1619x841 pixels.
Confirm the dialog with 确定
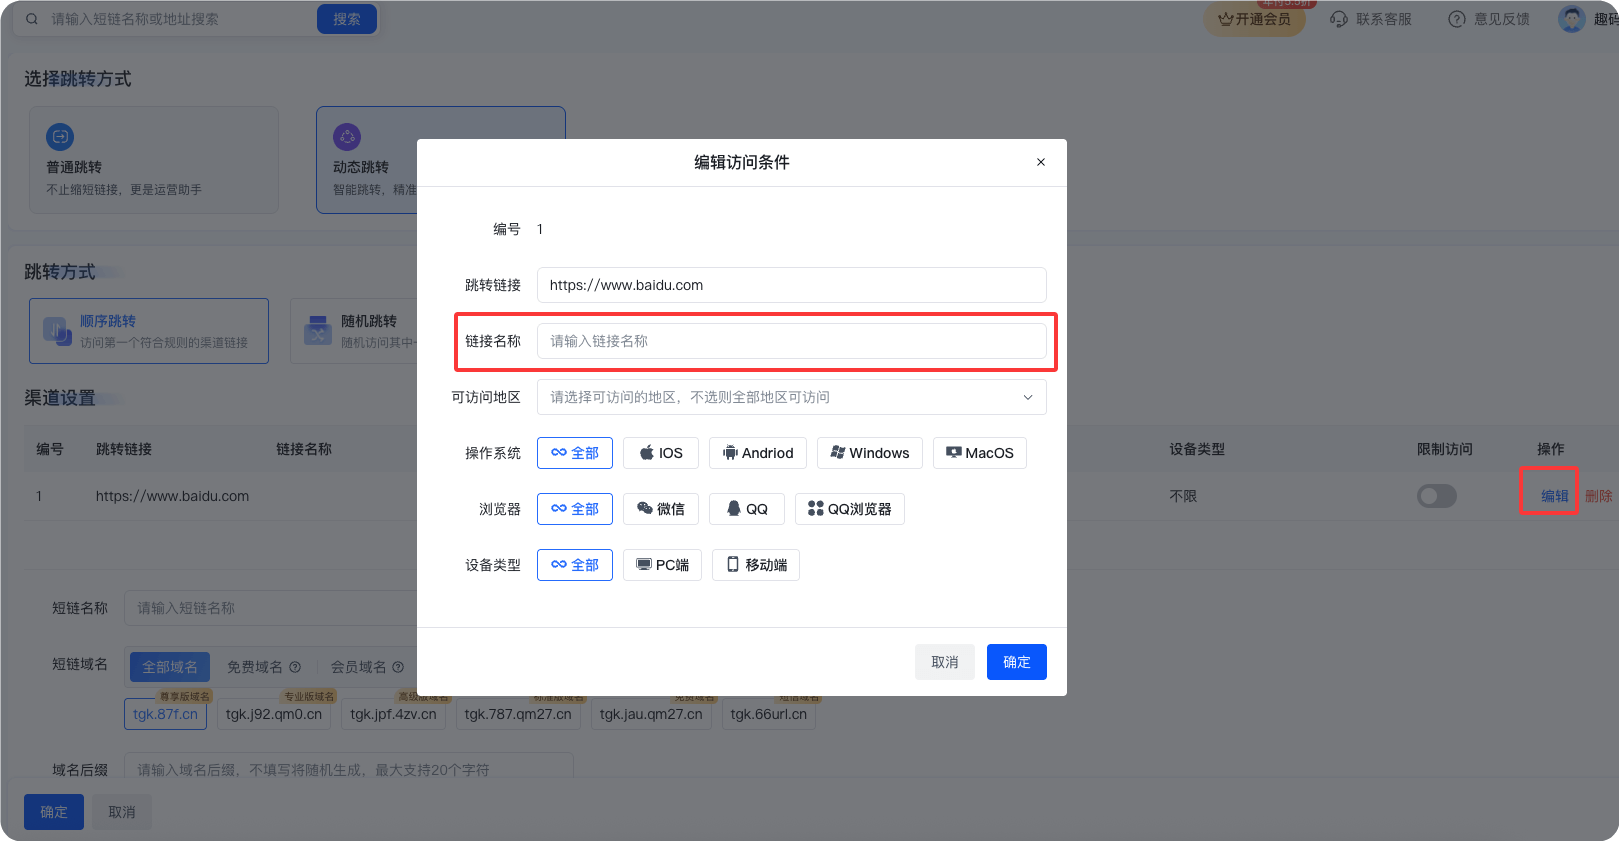pyautogui.click(x=1017, y=662)
